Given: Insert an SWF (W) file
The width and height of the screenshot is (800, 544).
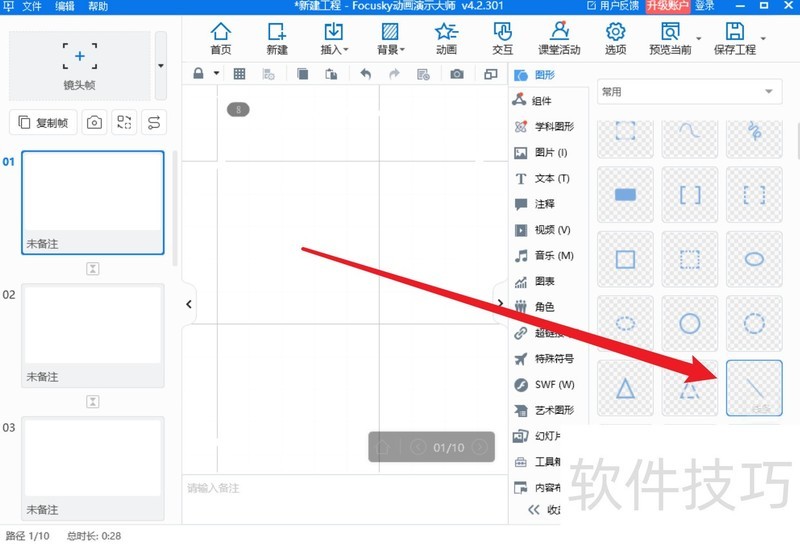Looking at the screenshot, I should [544, 384].
